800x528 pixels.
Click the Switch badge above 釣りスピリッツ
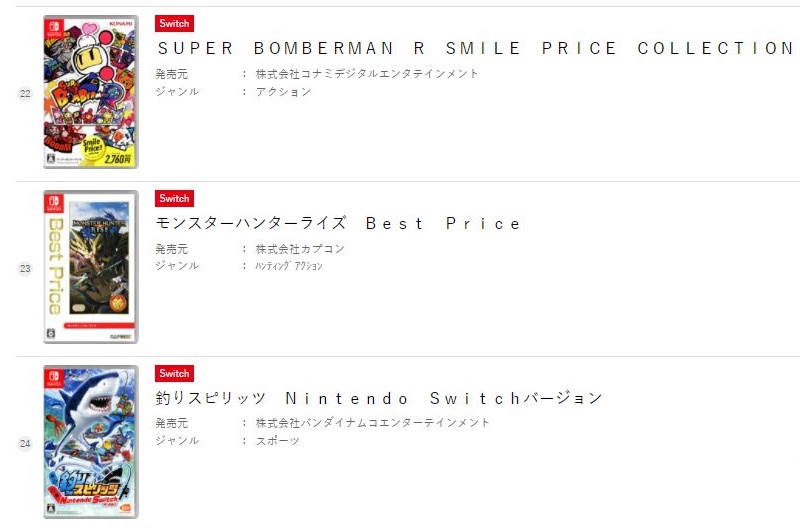coord(174,373)
